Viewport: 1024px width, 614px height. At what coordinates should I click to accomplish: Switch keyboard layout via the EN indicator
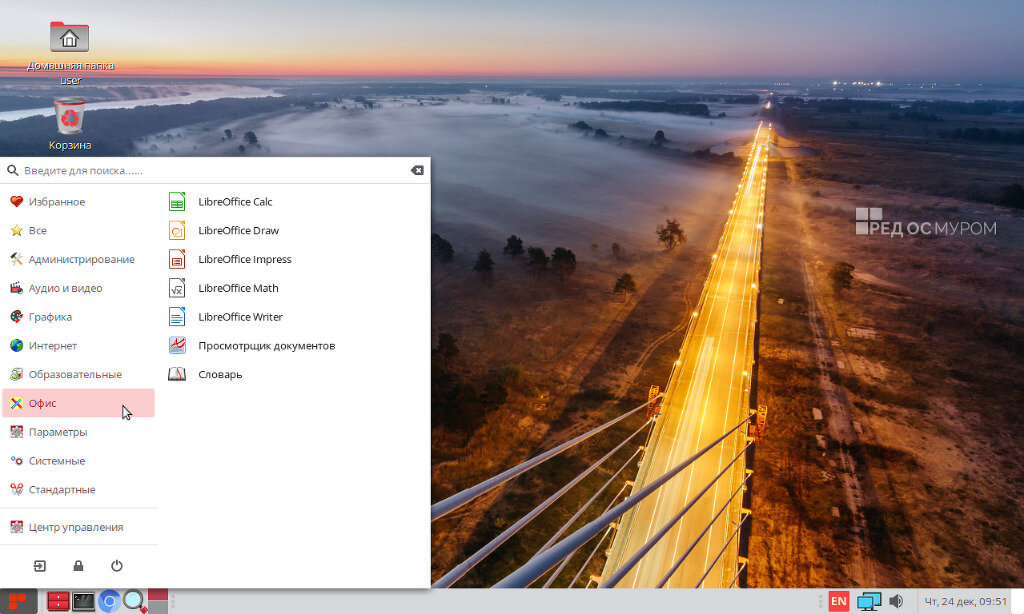click(x=839, y=601)
